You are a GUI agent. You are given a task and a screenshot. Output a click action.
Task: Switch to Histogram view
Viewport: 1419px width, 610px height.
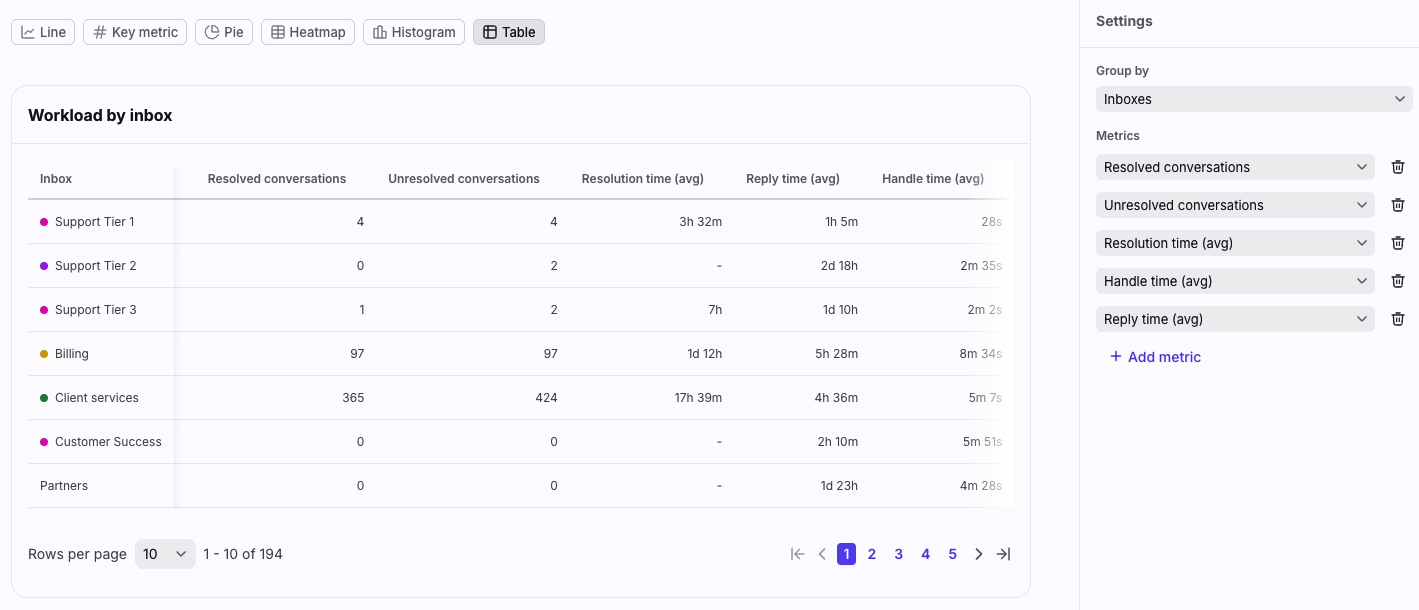click(x=414, y=32)
